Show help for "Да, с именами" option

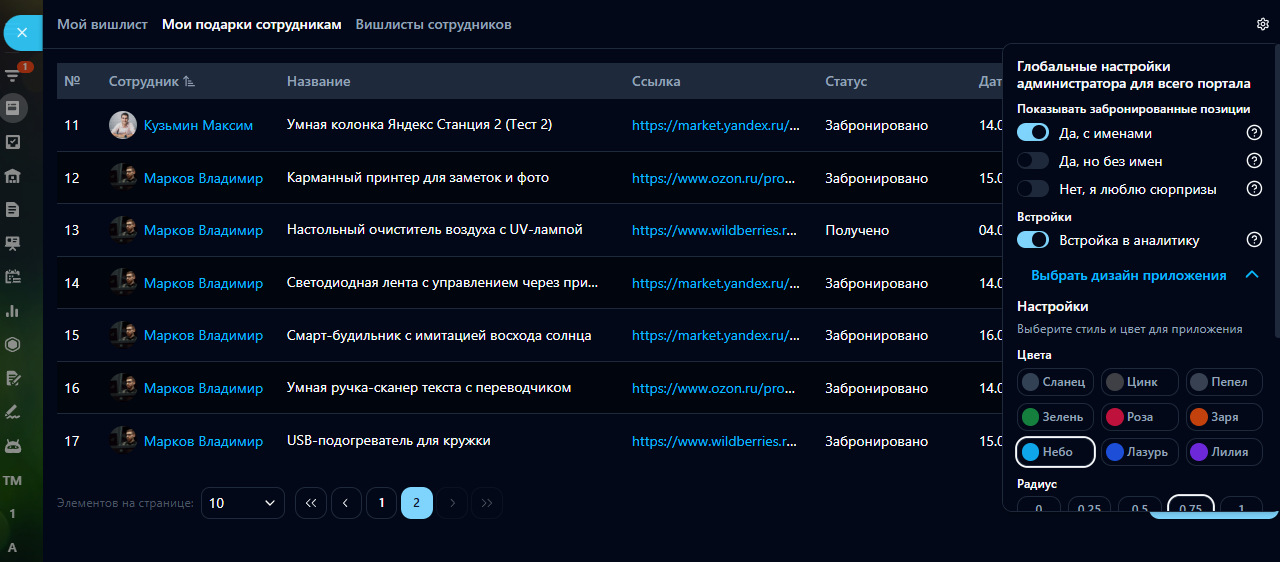1254,133
